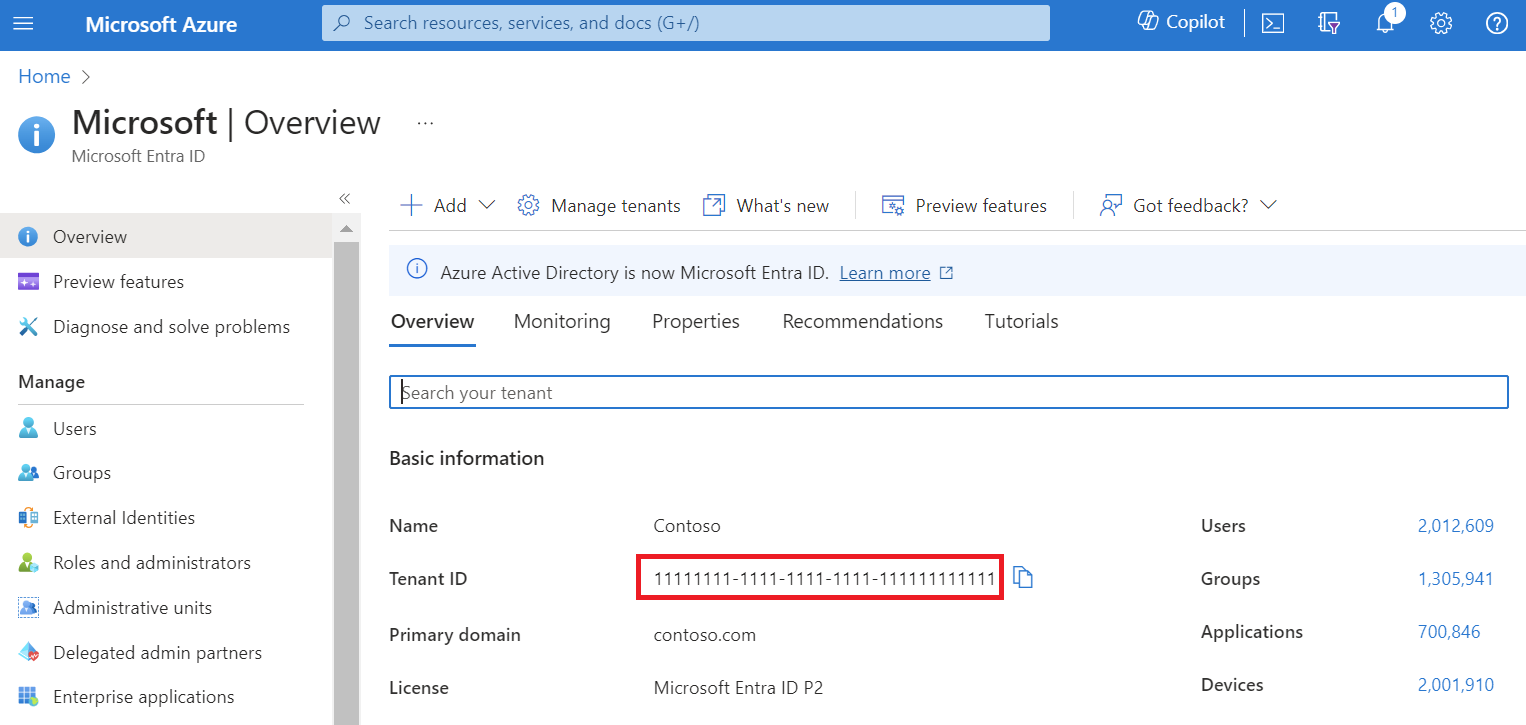The width and height of the screenshot is (1526, 725).
Task: Switch to the Tutorials tab
Action: (1021, 321)
